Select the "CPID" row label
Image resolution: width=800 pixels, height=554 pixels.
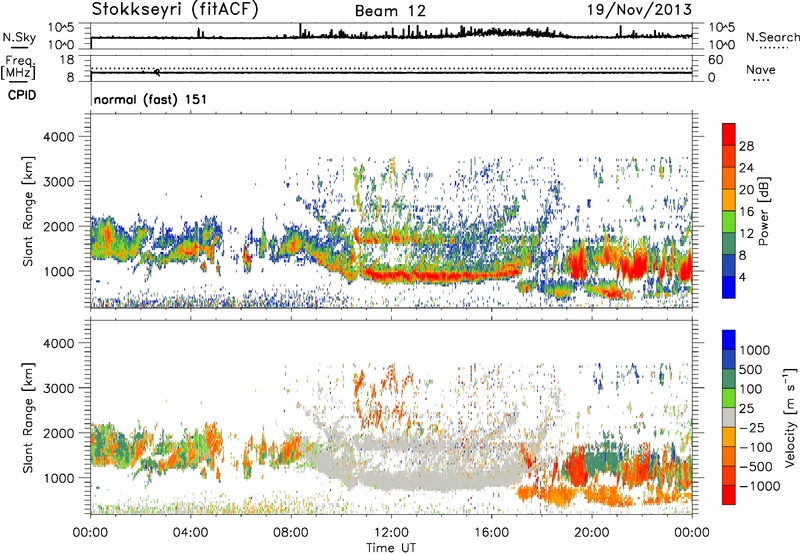22,95
